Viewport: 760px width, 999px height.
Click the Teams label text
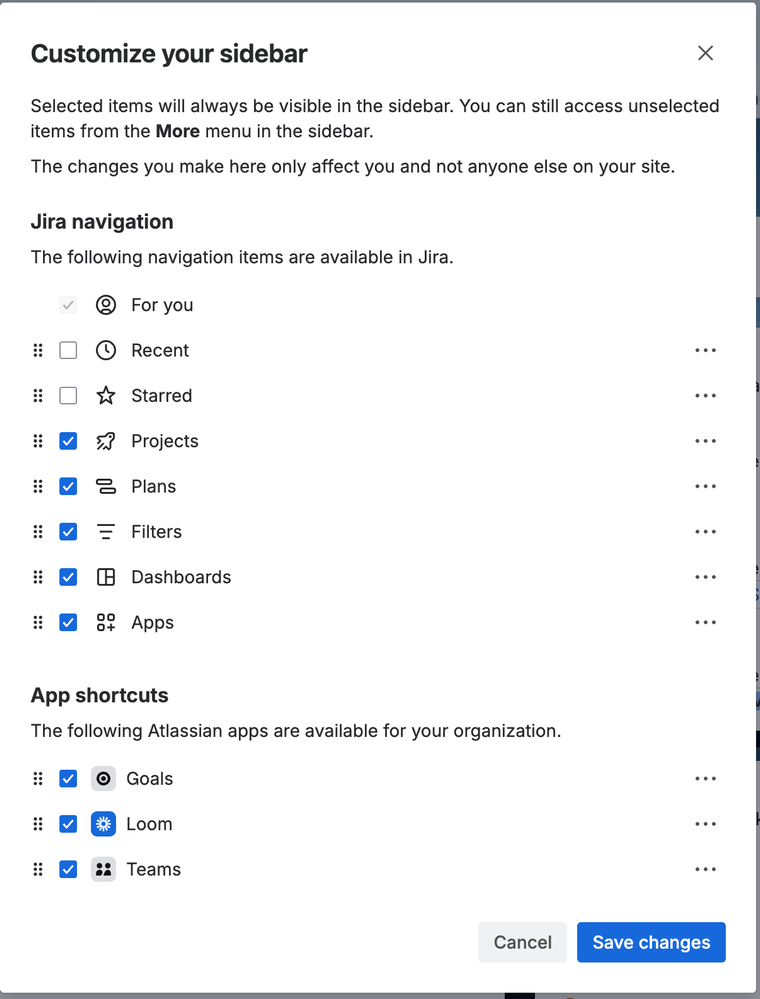154,869
